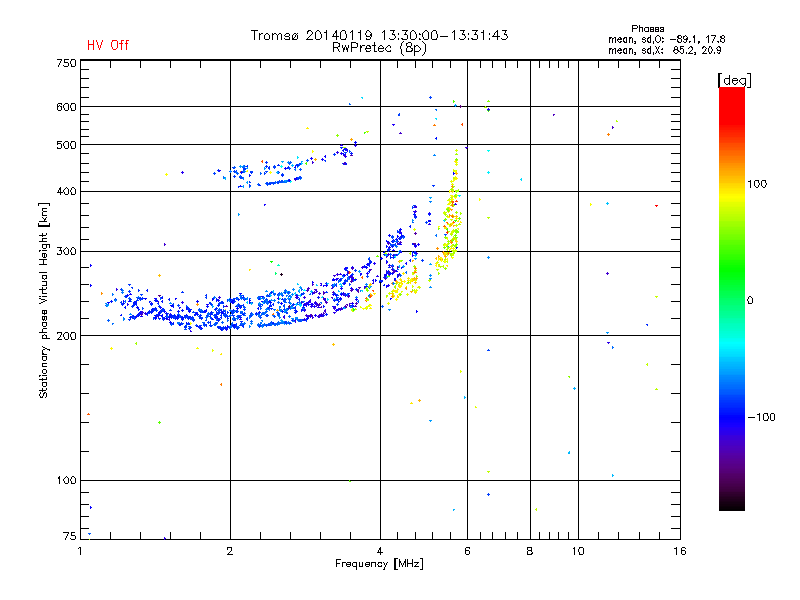Click the x-axis tick label '8'
The image size is (800, 600).
point(530,551)
